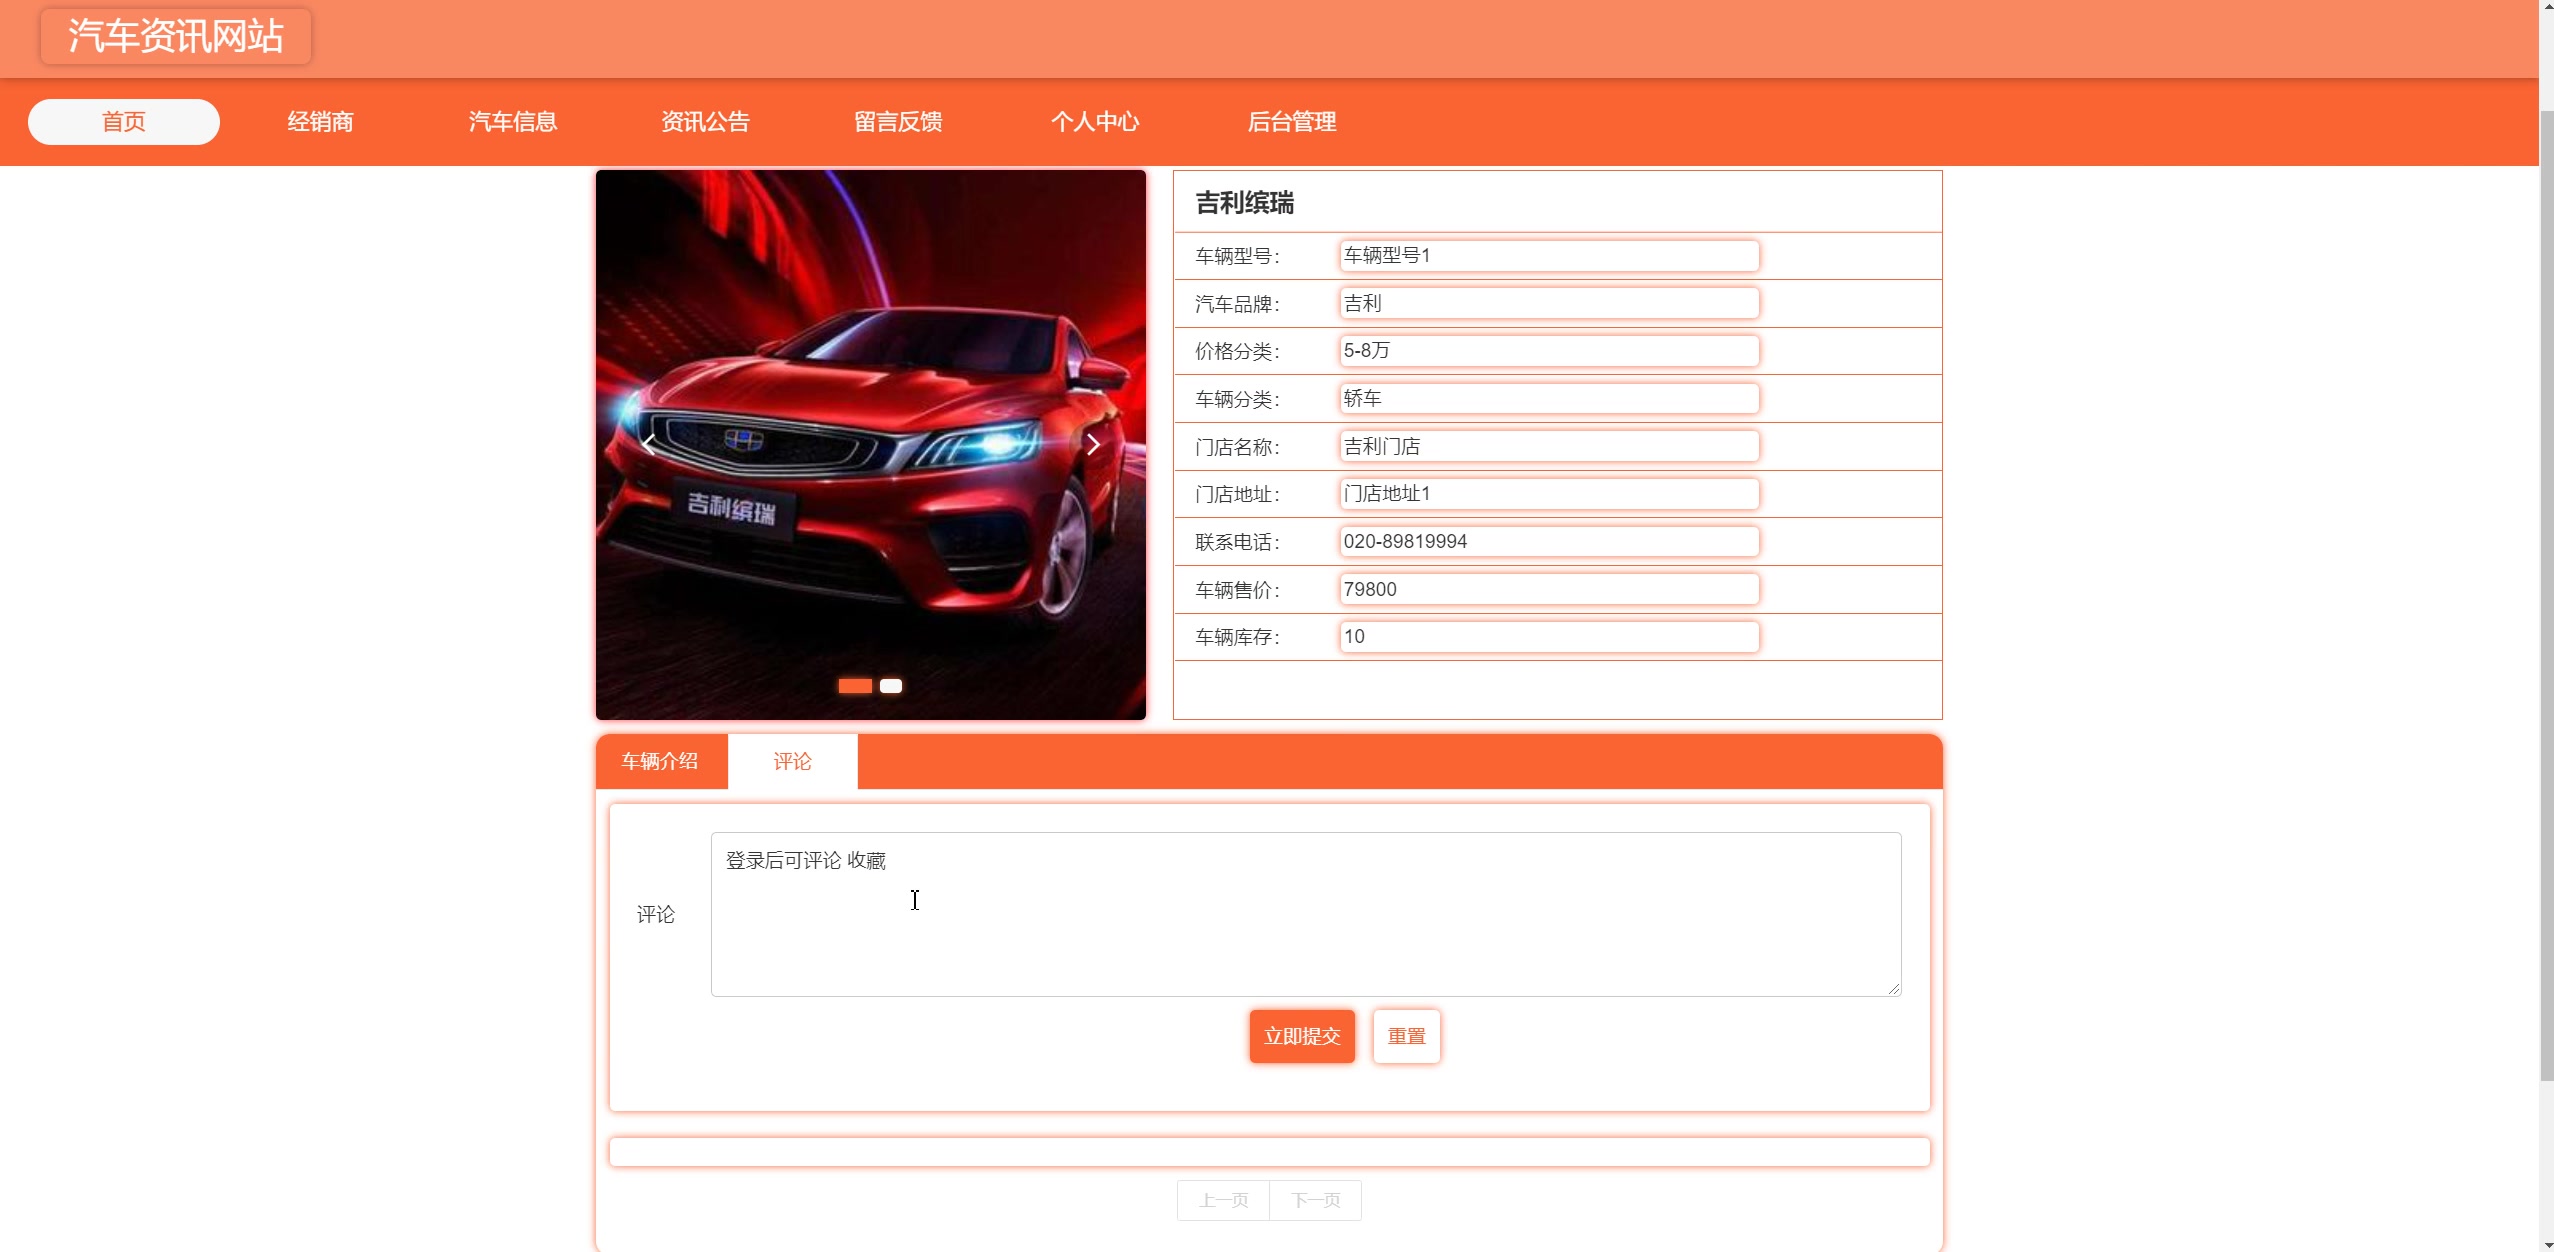This screenshot has width=2554, height=1252.
Task: Switch to the 评论 tab
Action: tap(793, 762)
